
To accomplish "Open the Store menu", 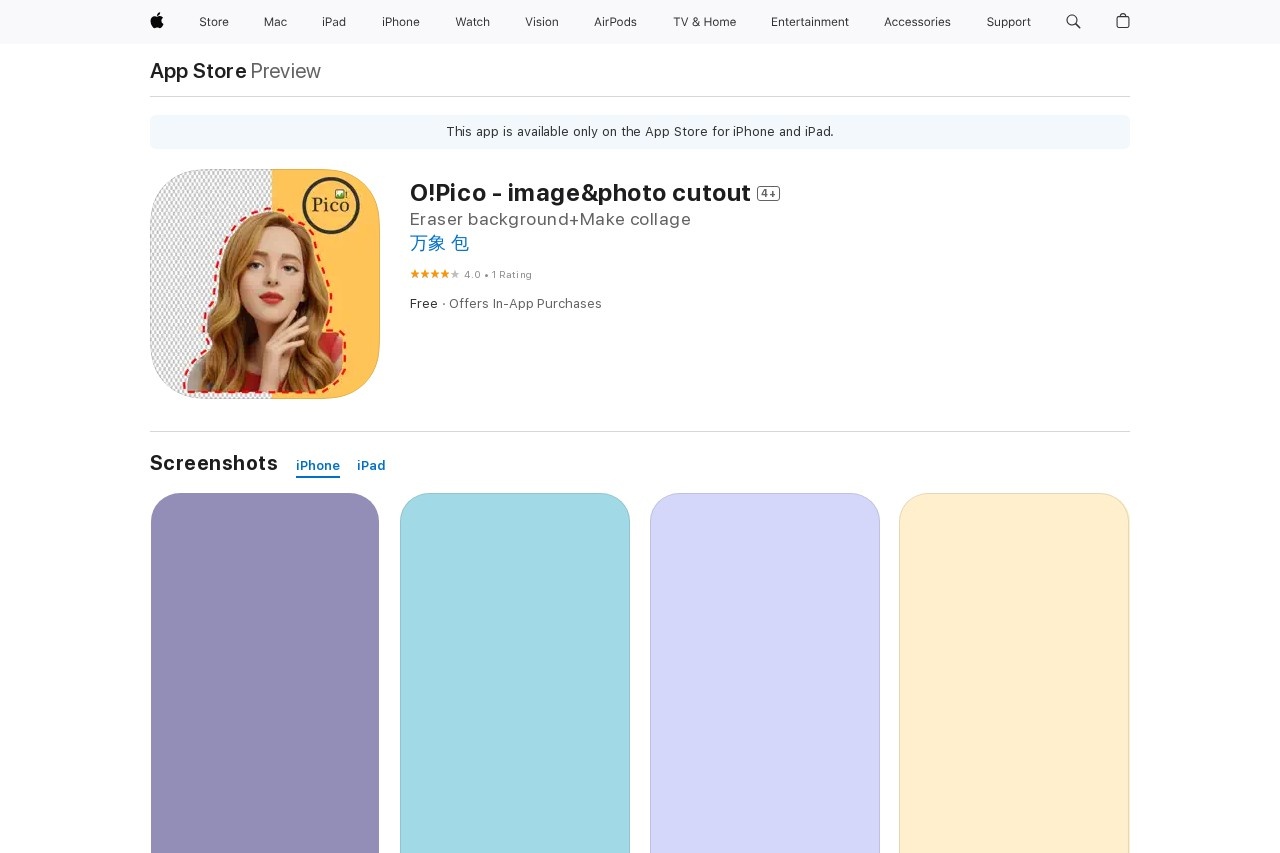I will tap(214, 22).
